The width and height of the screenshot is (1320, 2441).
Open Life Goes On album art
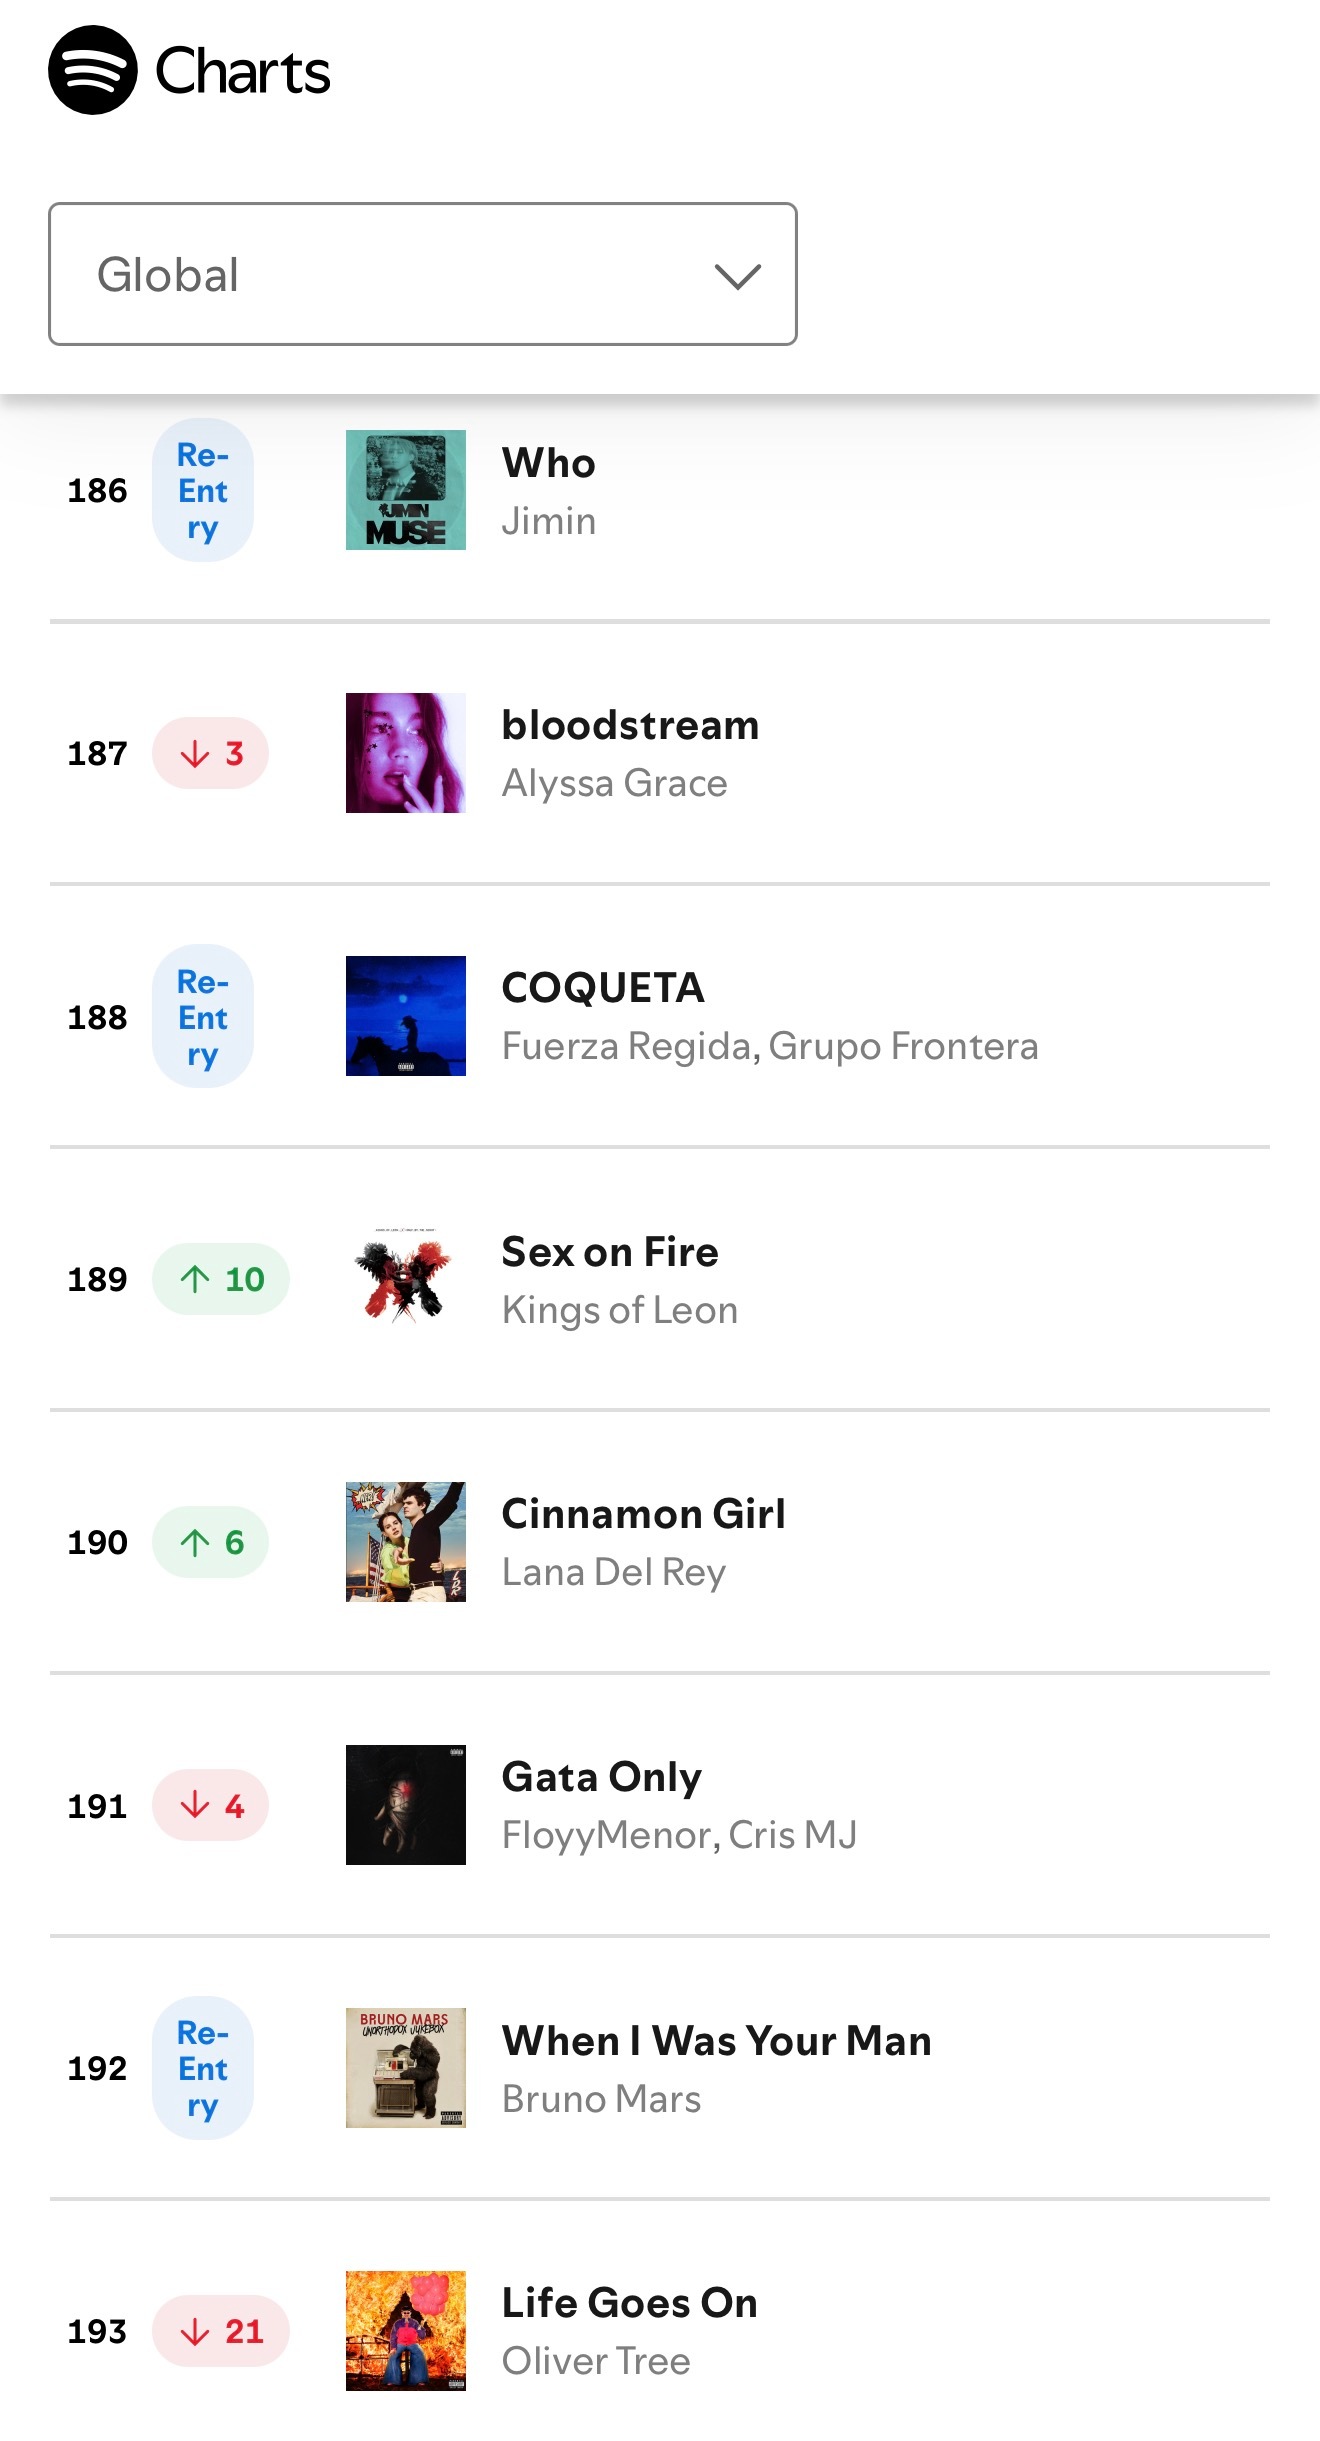406,2331
